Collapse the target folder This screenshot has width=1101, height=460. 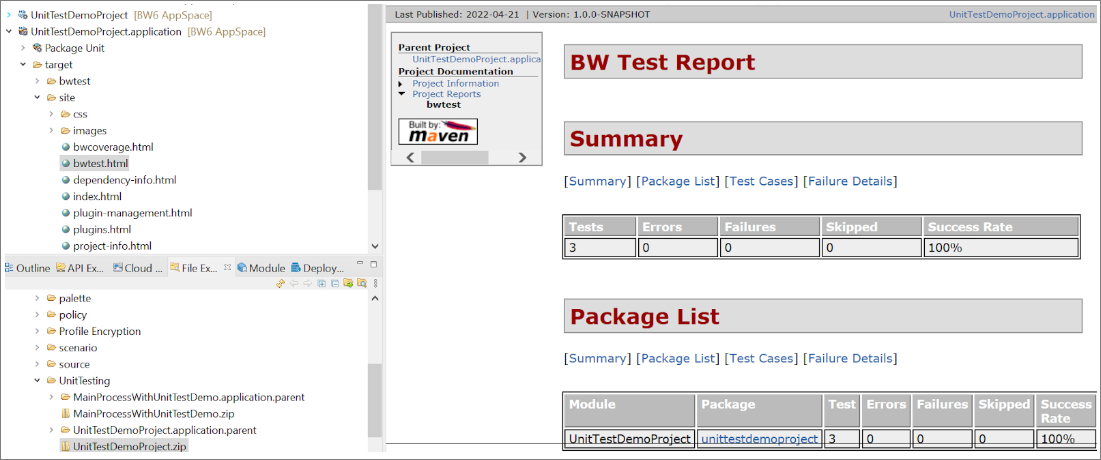23,65
